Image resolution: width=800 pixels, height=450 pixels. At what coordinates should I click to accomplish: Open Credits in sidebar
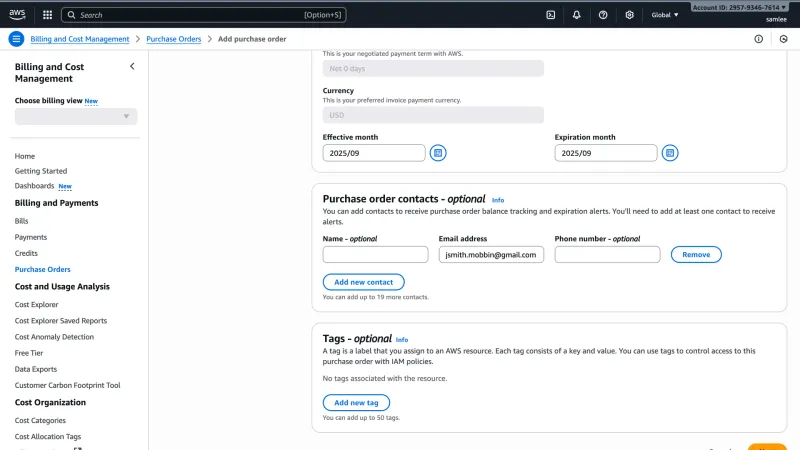26,253
